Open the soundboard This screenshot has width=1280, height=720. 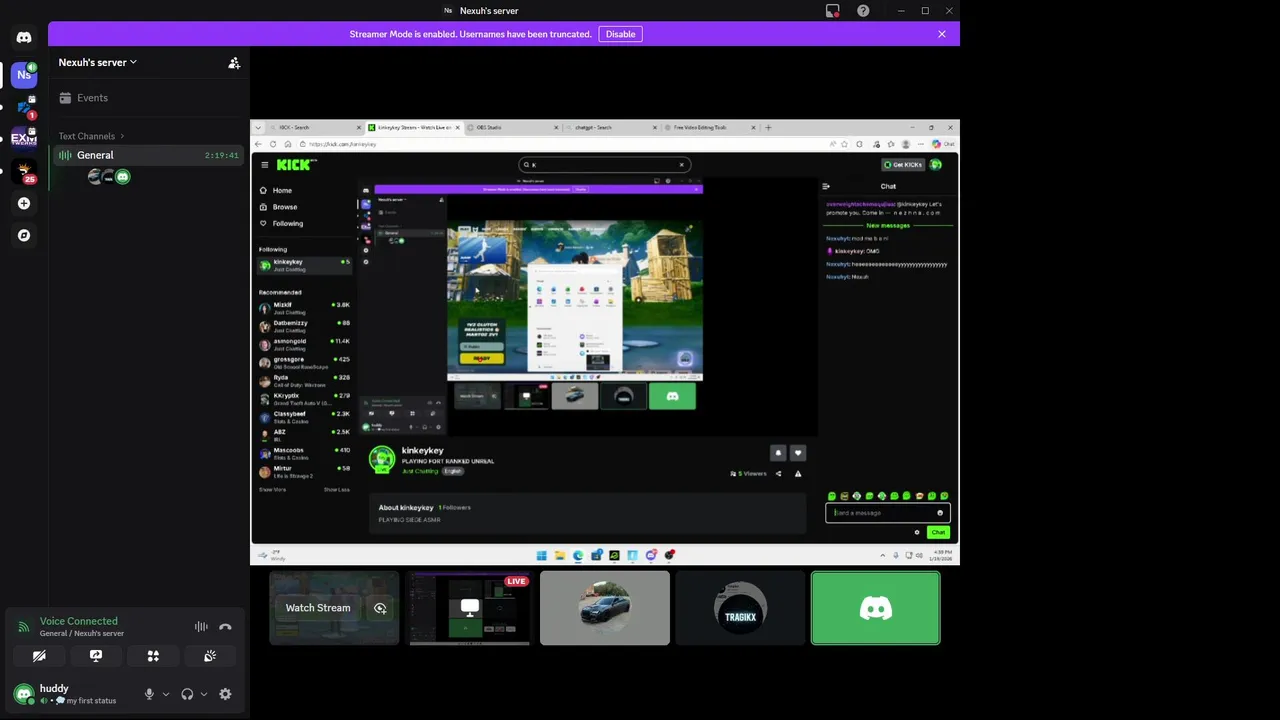(x=210, y=656)
